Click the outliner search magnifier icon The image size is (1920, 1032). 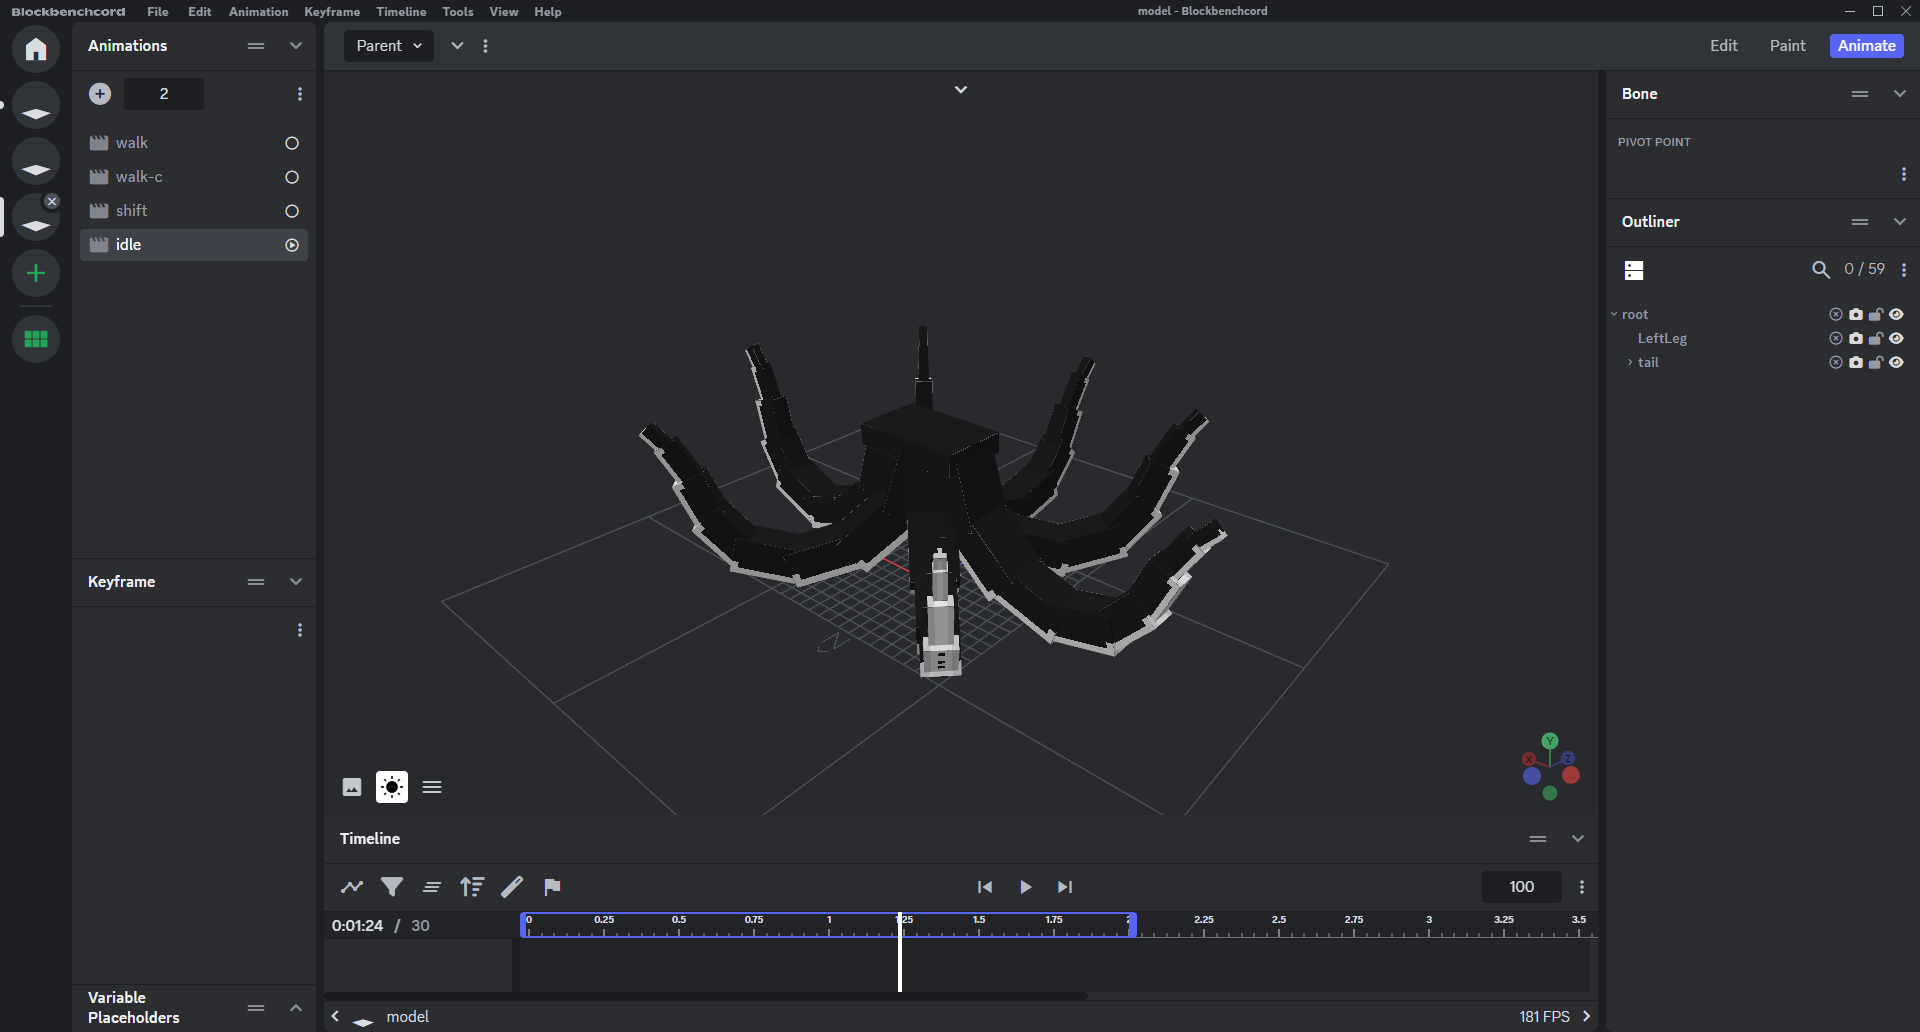[1821, 270]
